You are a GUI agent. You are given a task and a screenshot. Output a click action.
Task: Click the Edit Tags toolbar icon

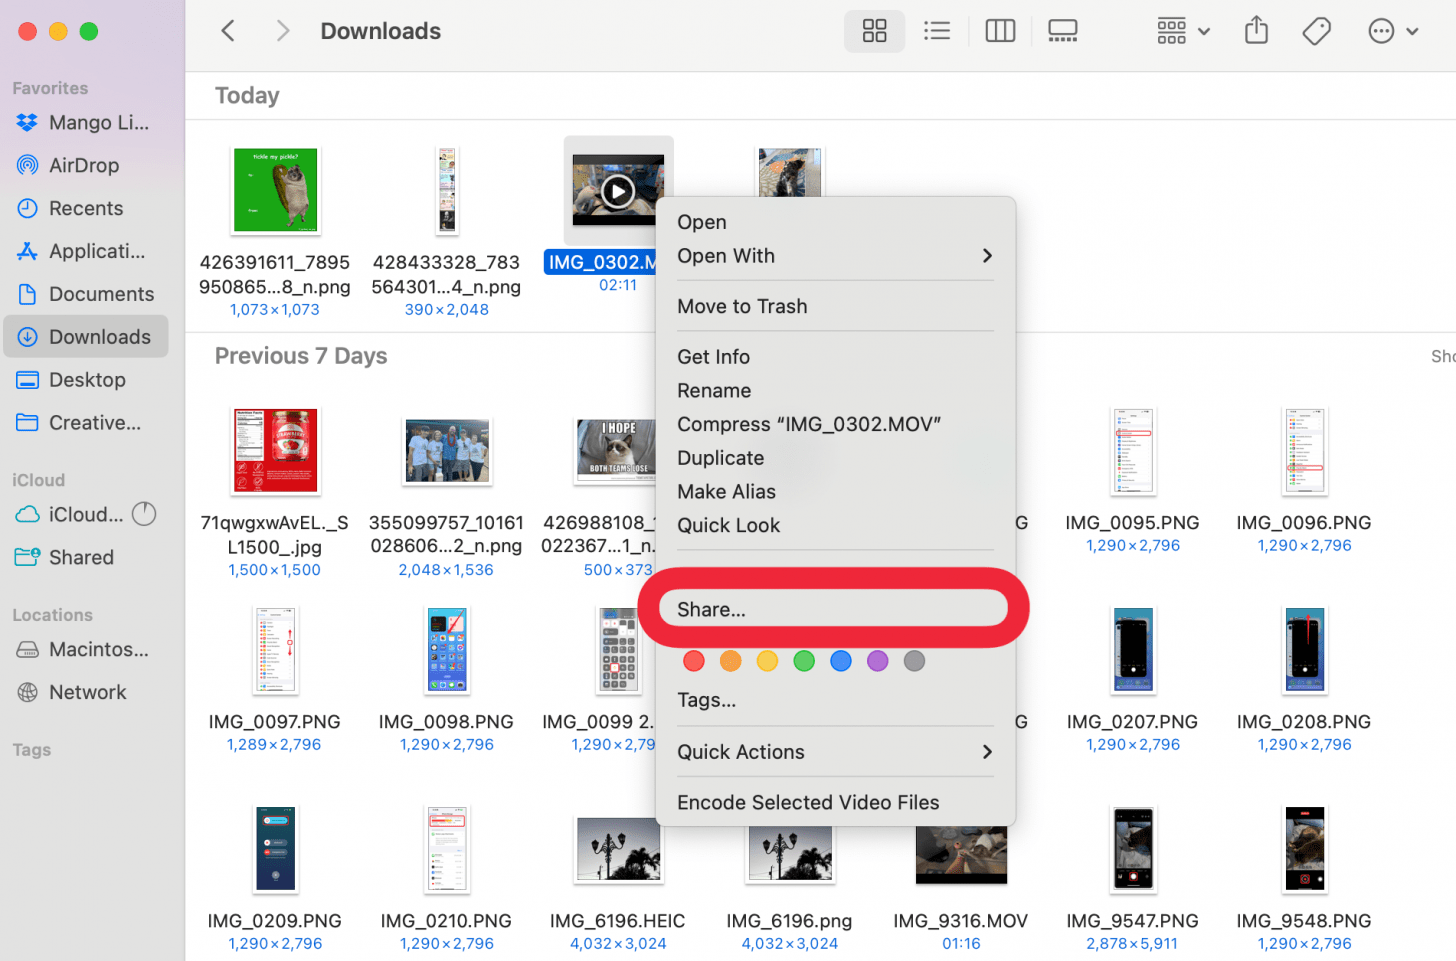(1316, 31)
